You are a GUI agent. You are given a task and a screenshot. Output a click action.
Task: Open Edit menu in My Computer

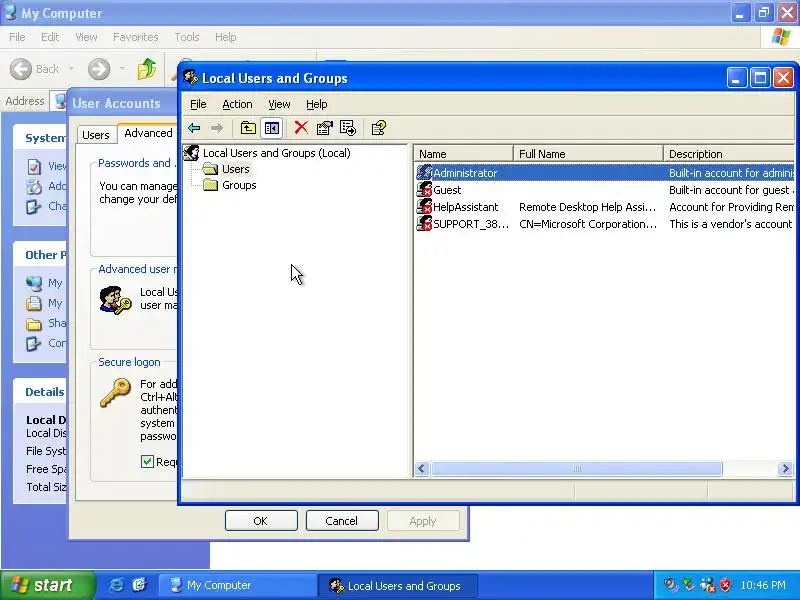click(x=50, y=37)
